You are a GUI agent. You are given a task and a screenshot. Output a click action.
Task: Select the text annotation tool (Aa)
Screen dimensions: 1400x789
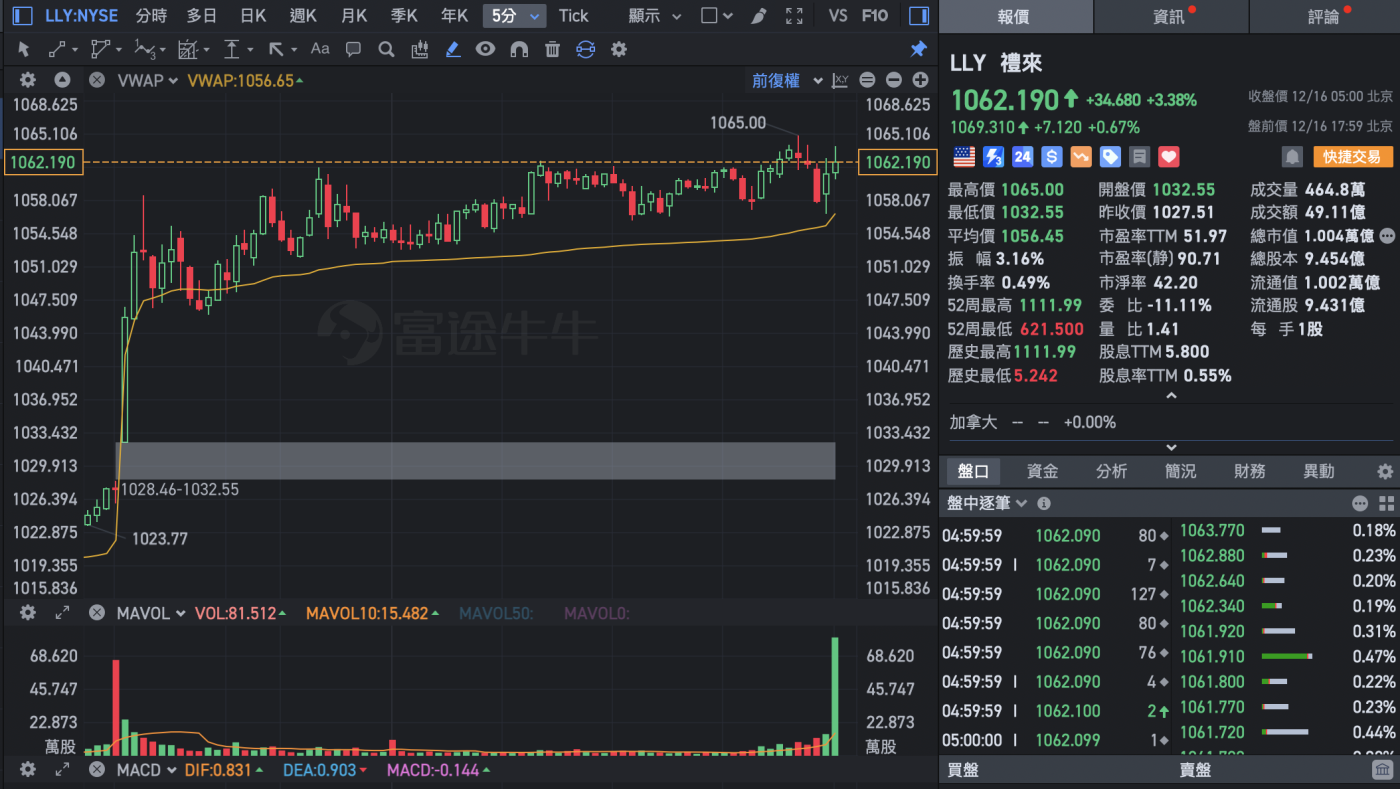coord(319,48)
